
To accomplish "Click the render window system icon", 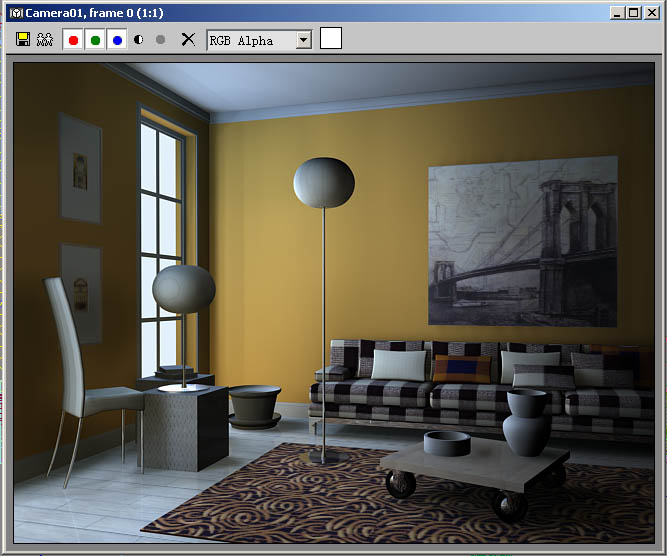I will click(16, 13).
